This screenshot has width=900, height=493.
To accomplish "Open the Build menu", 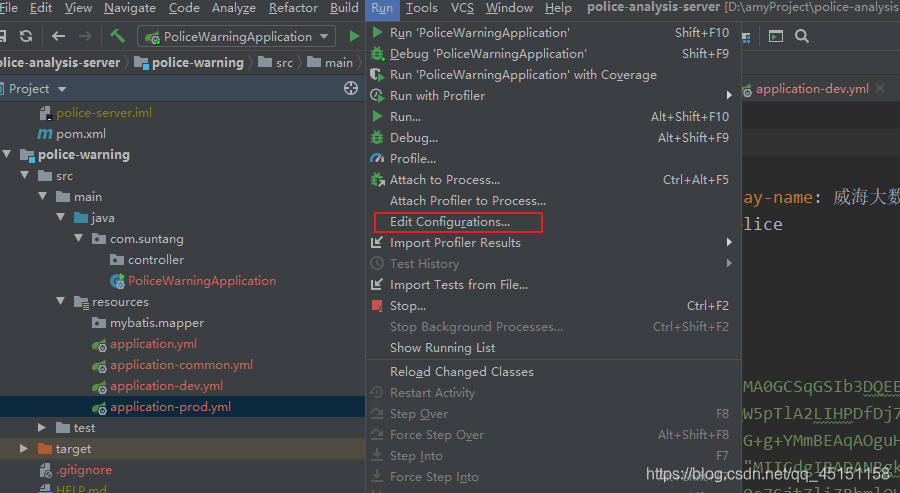I will click(x=344, y=8).
